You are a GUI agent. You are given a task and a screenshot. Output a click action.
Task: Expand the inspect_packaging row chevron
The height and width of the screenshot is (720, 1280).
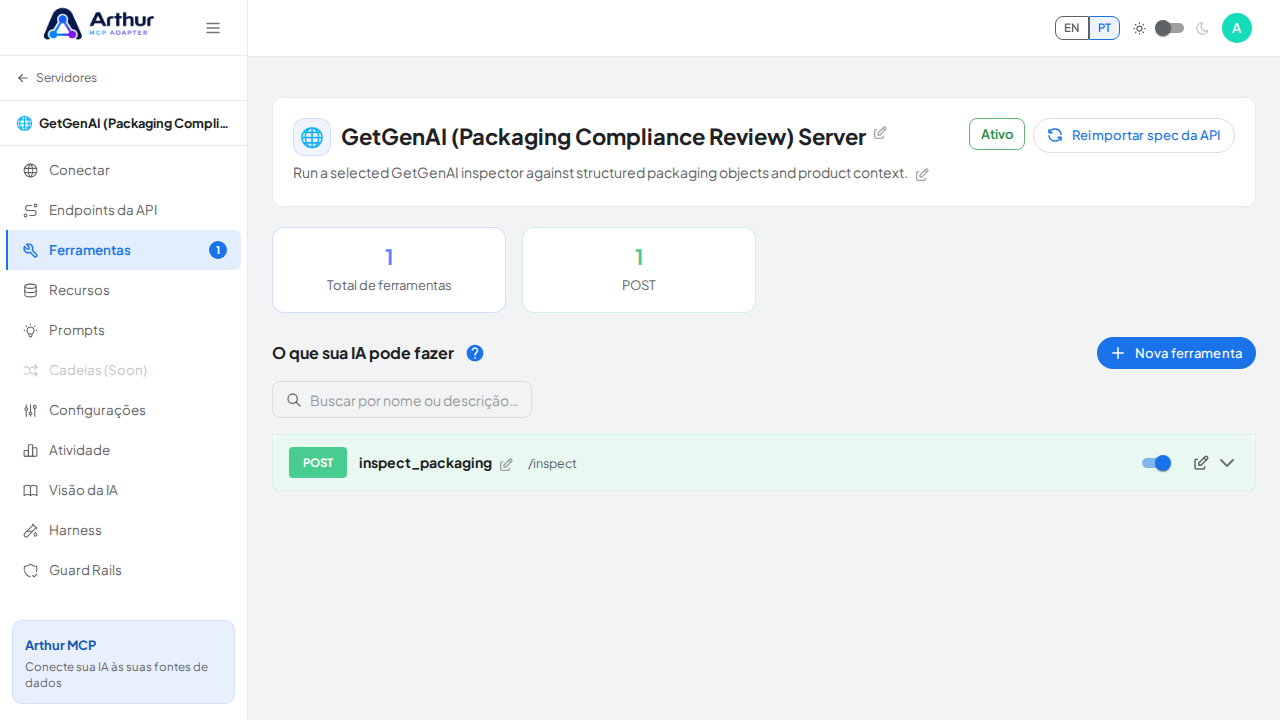pos(1227,463)
